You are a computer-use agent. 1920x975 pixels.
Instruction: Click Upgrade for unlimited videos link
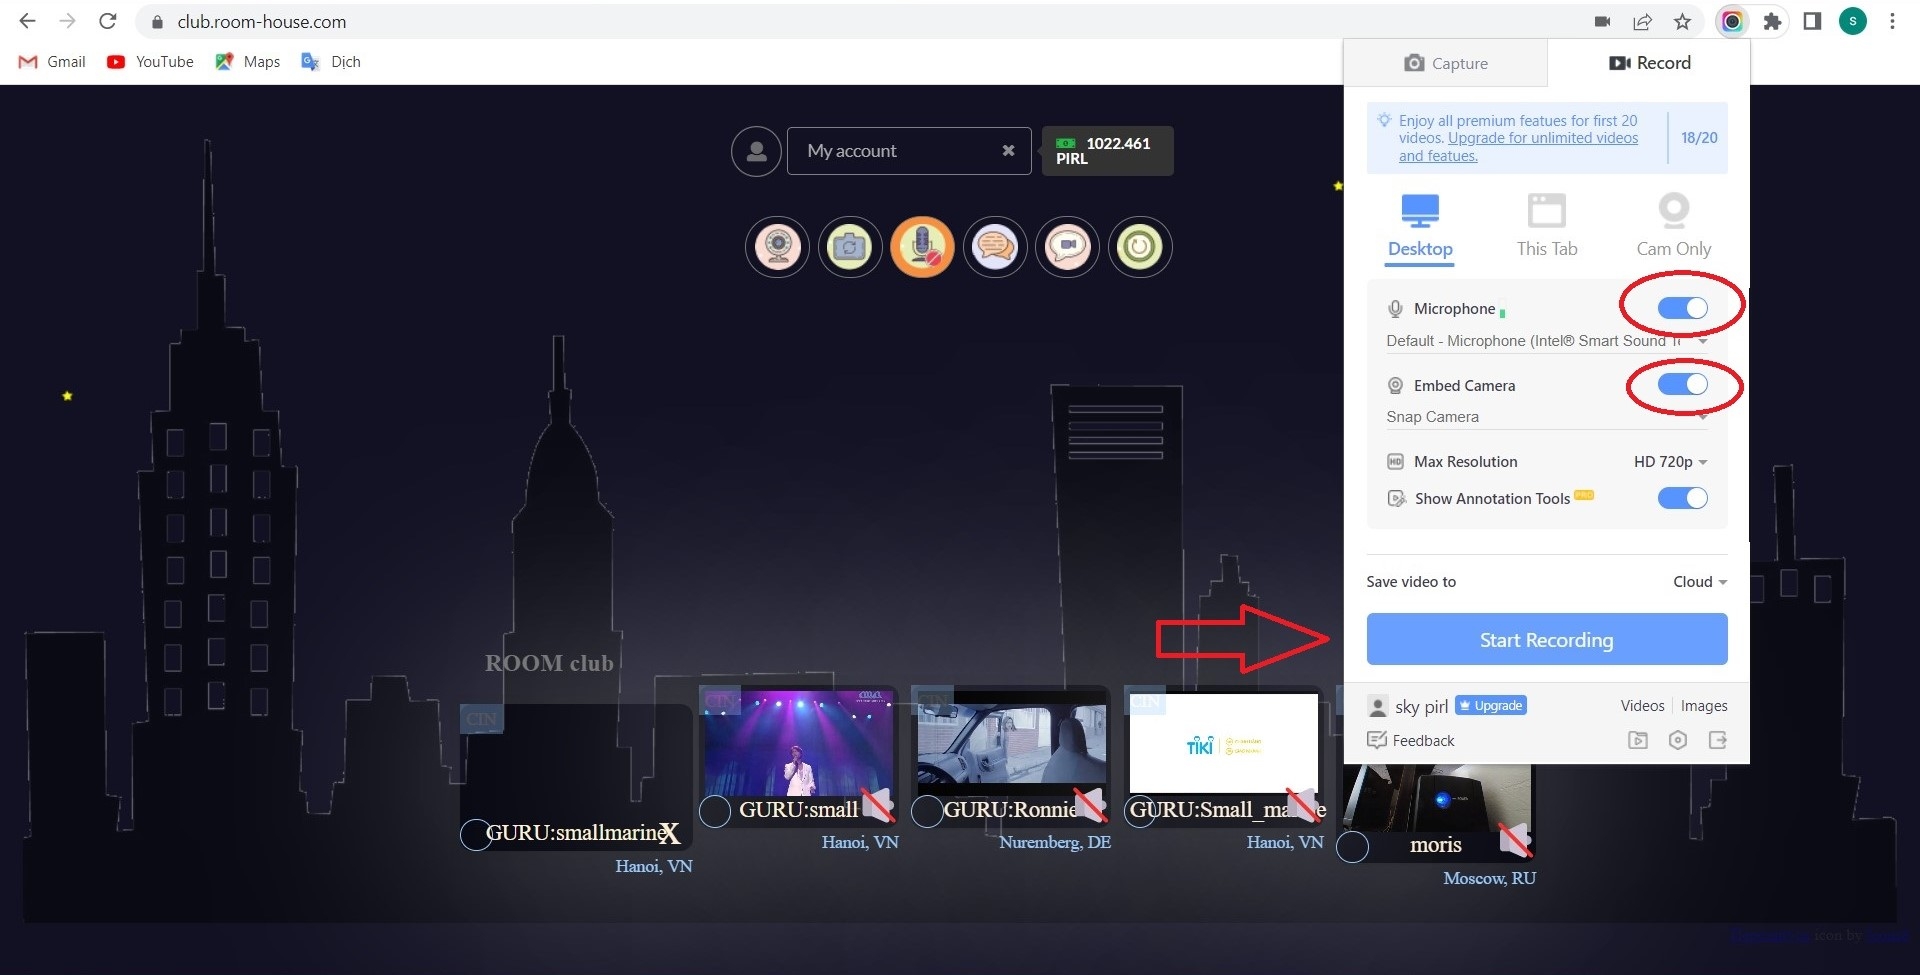[1542, 138]
